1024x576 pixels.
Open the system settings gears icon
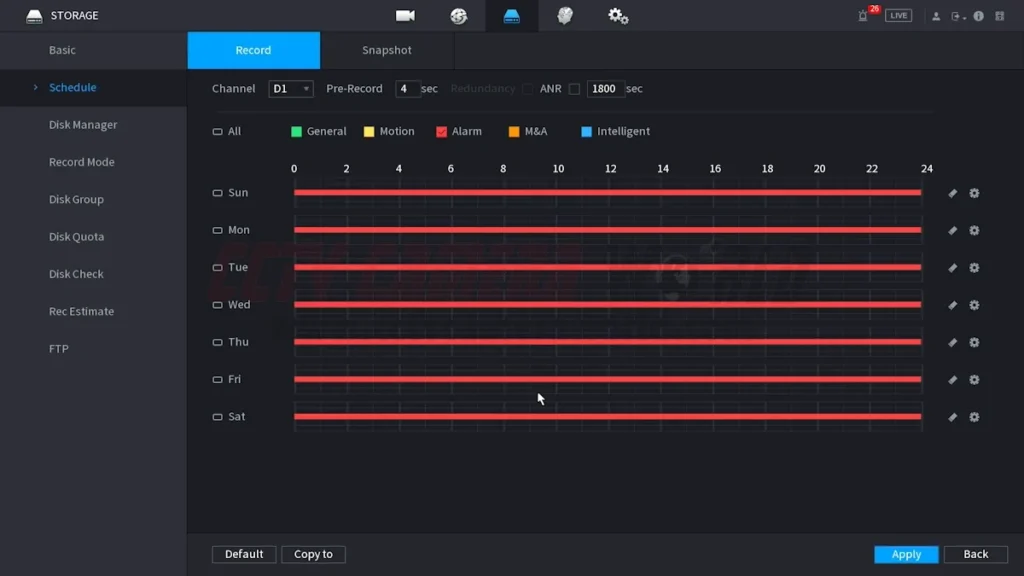click(618, 16)
